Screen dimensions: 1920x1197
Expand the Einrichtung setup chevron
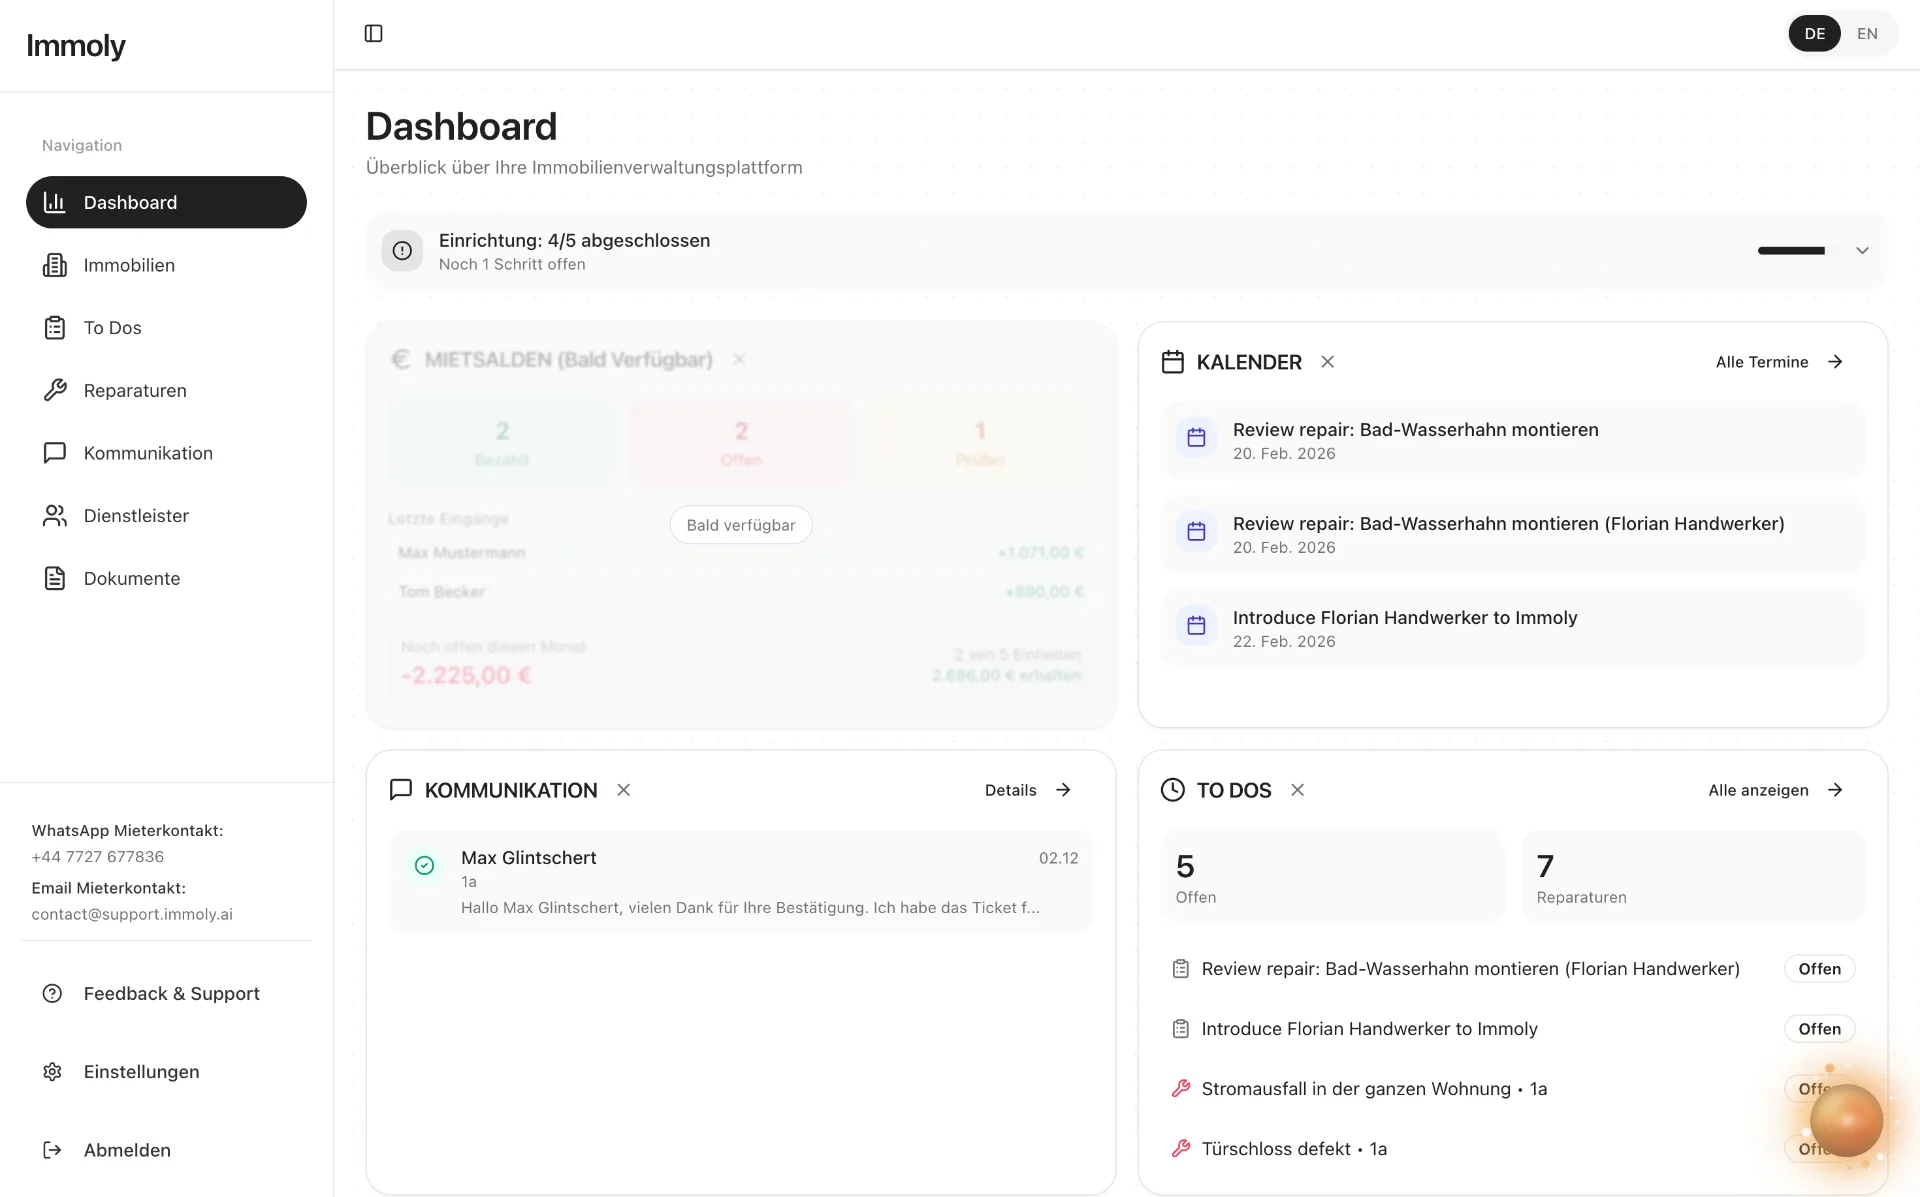click(1862, 251)
